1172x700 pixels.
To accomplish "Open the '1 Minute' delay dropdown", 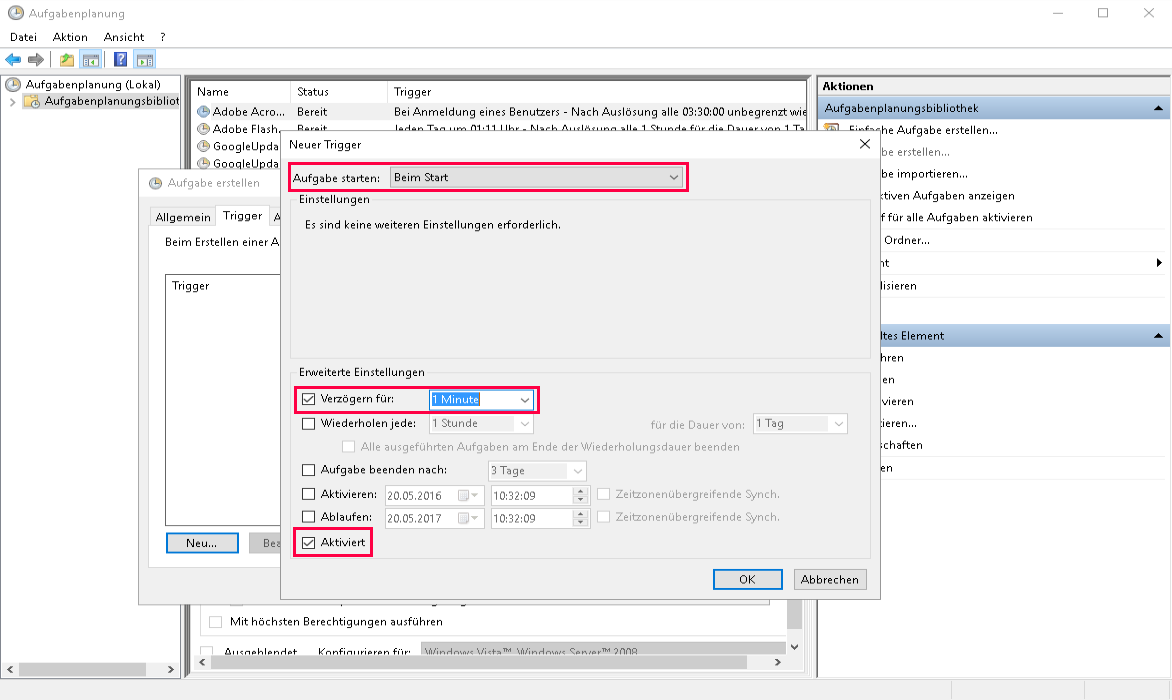I will tap(525, 400).
